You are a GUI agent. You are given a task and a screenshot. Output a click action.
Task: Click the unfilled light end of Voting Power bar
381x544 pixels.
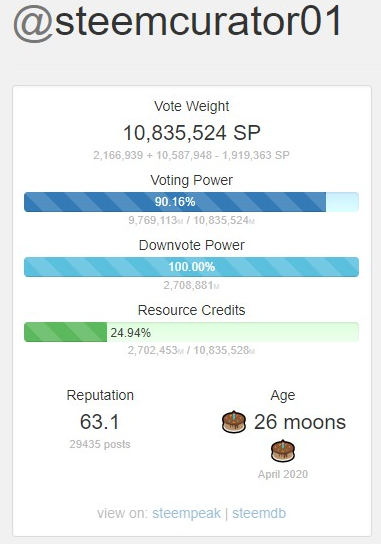pyautogui.click(x=342, y=202)
